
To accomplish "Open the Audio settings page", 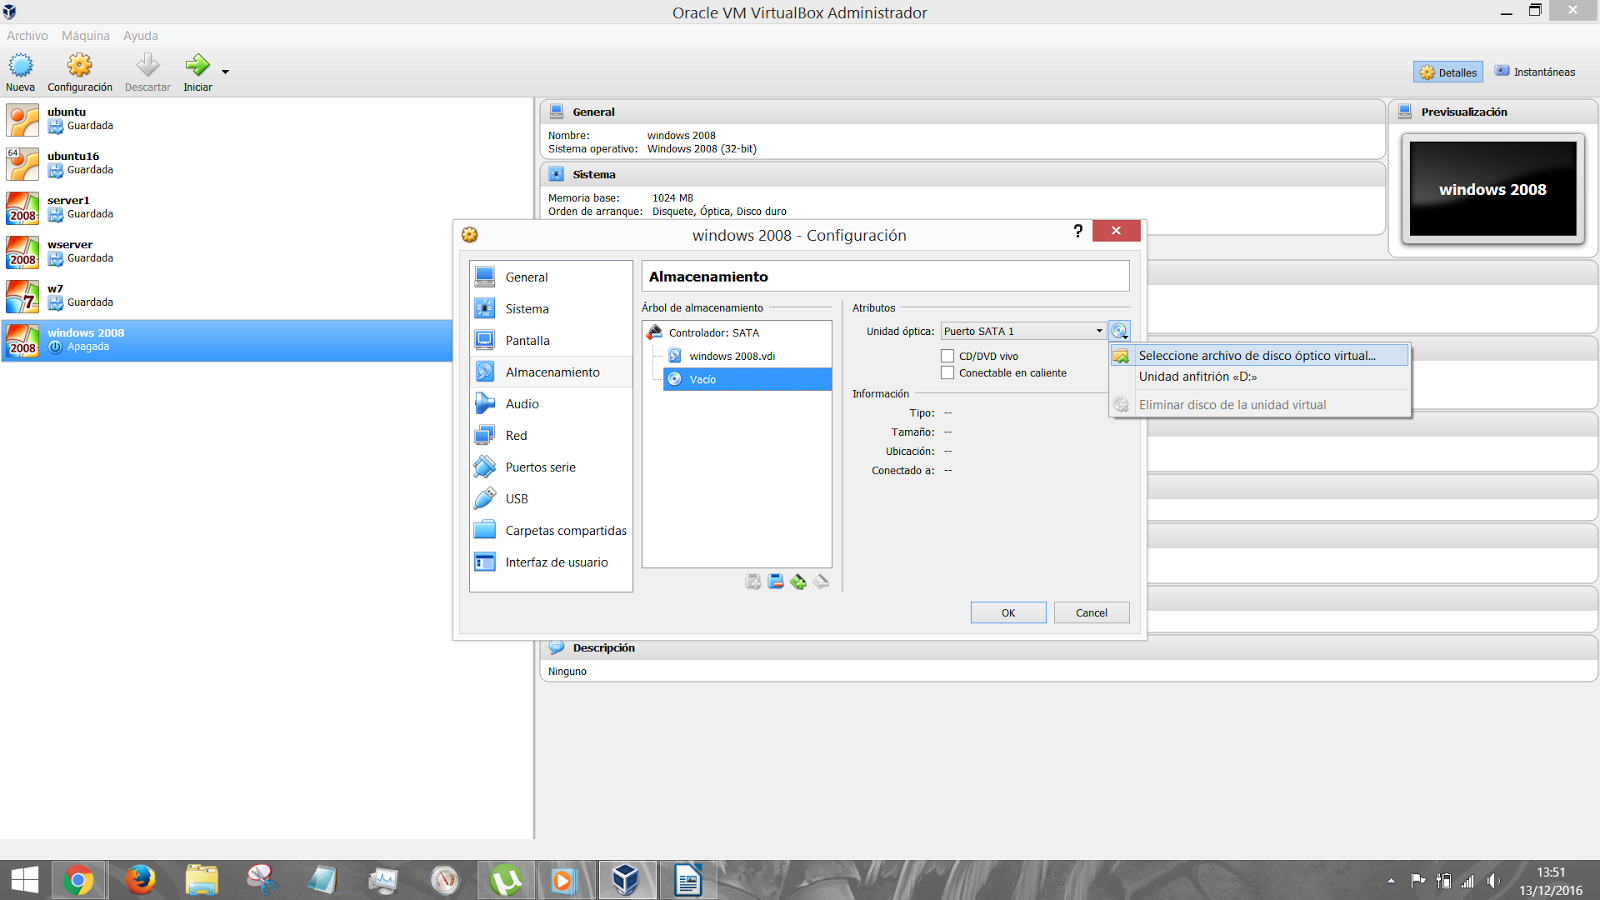I will pyautogui.click(x=521, y=403).
